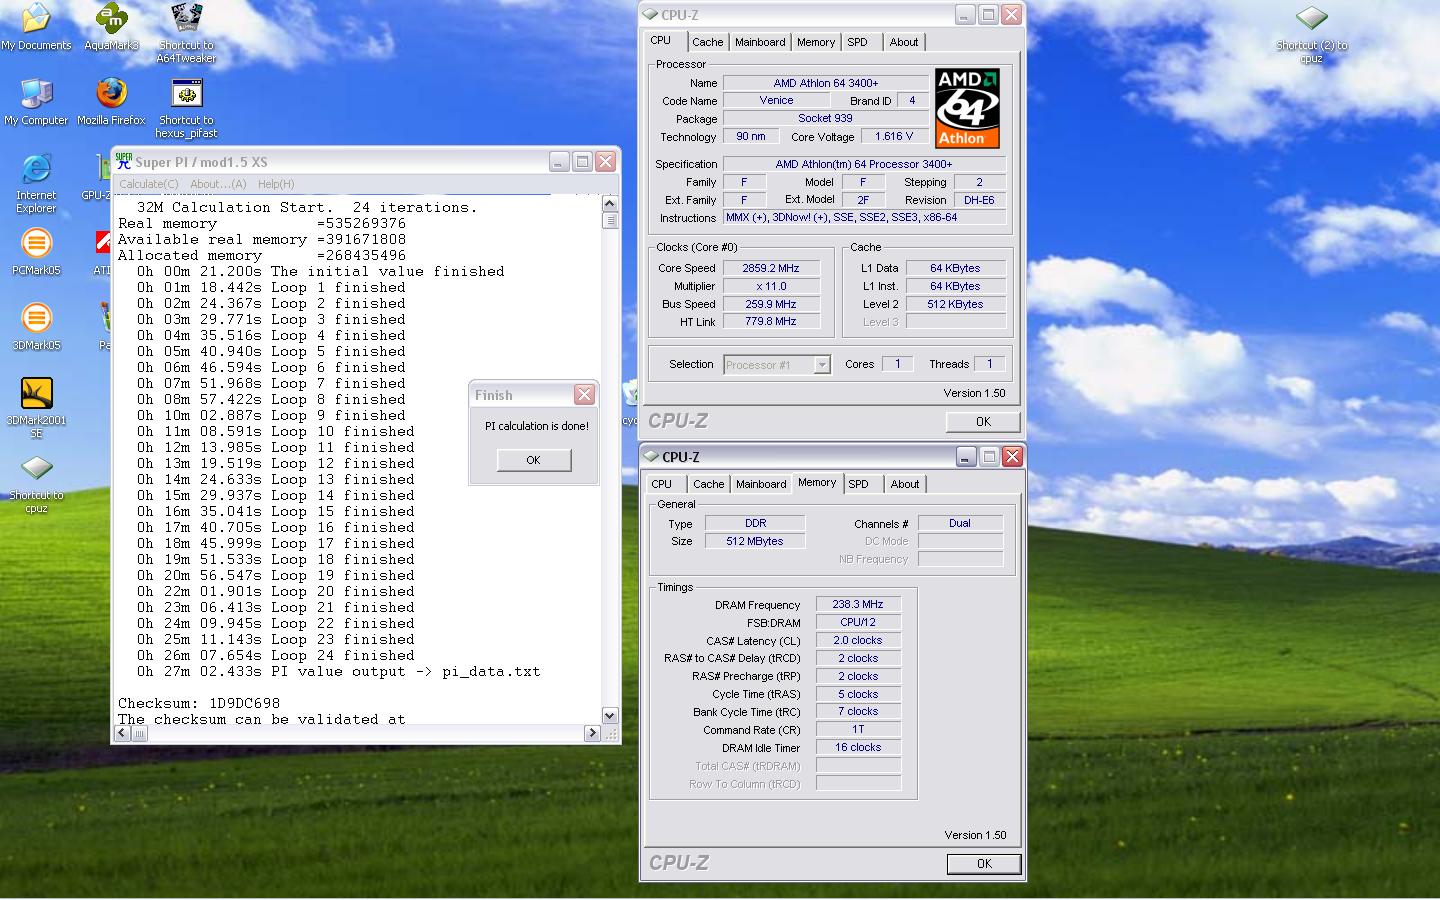
Task: Switch to Mainboard tab in lower CPU-Z
Action: (x=761, y=484)
